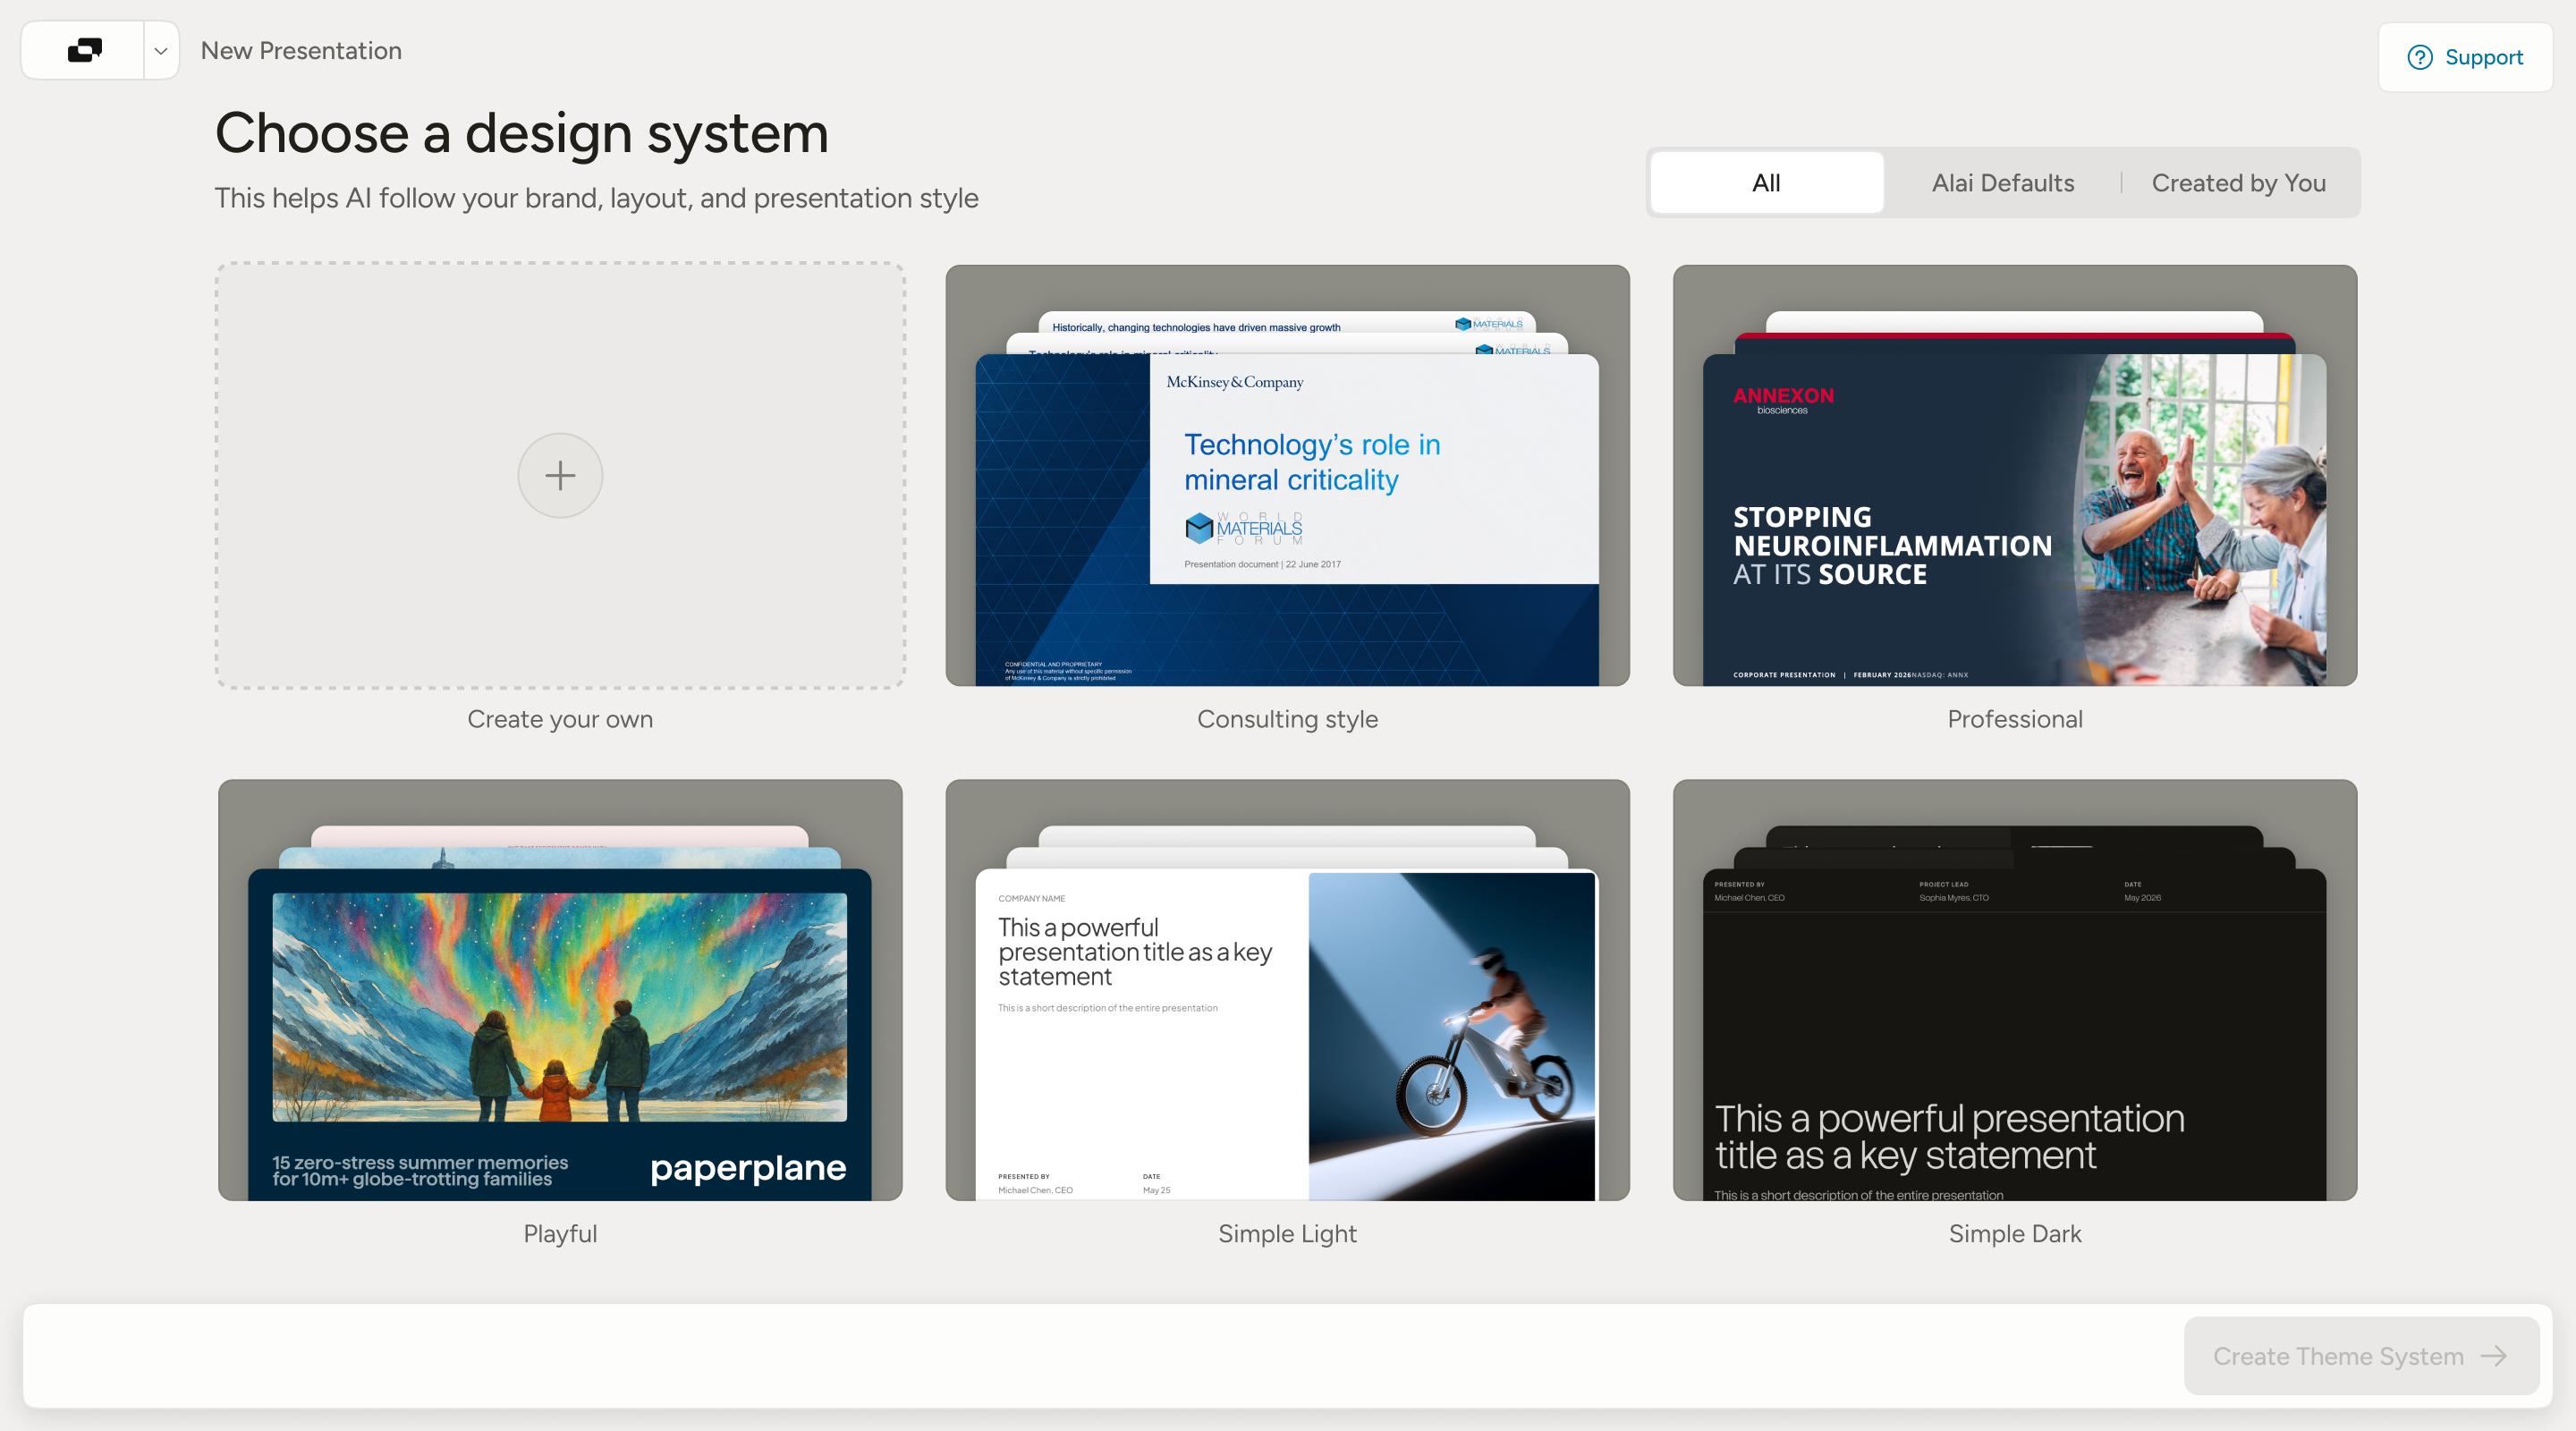Select the Create your own dashed card

(560, 475)
